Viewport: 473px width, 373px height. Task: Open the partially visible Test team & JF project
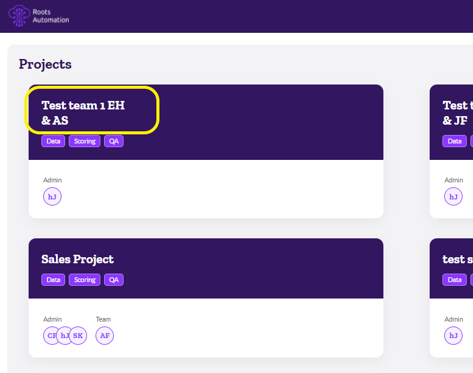click(458, 113)
